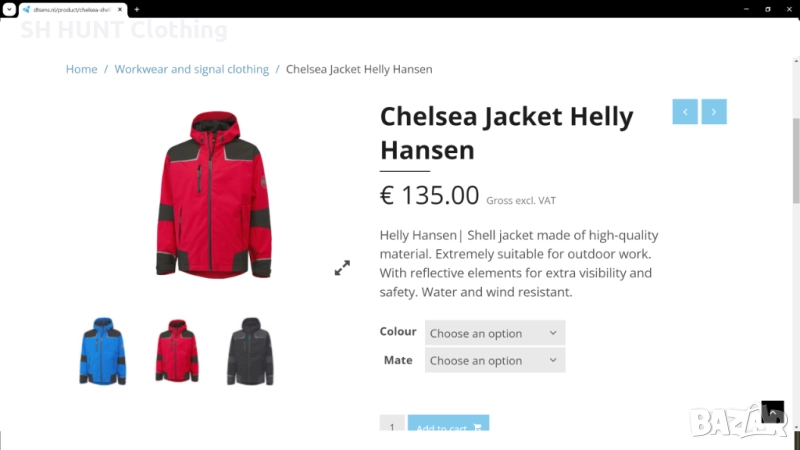The height and width of the screenshot is (450, 800).
Task: Click the scroll-to-top arrow button
Action: pos(772,411)
